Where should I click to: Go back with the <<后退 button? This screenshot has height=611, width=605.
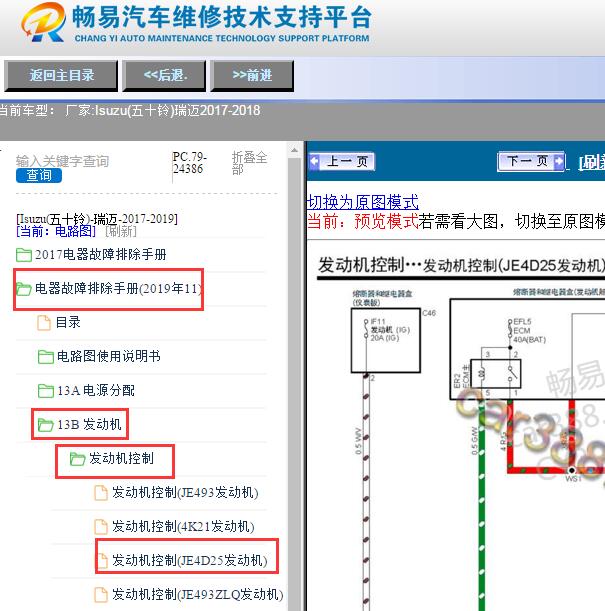pyautogui.click(x=164, y=76)
